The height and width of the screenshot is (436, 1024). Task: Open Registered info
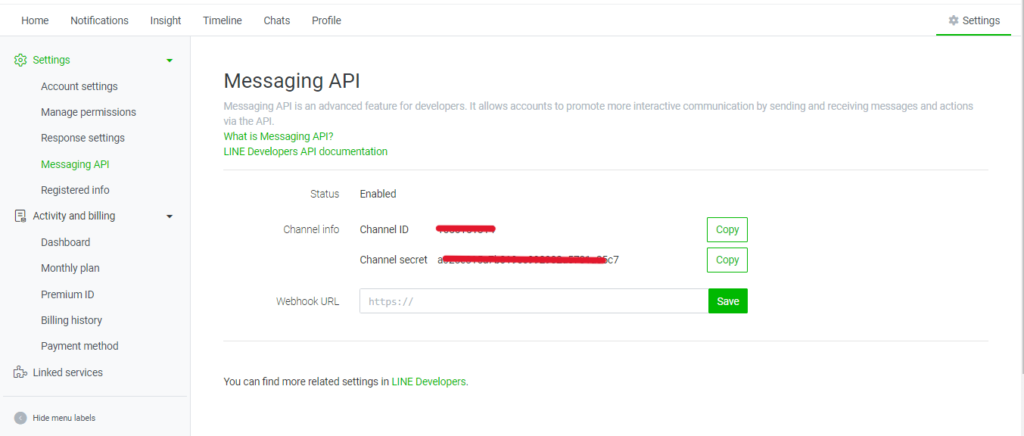click(75, 190)
